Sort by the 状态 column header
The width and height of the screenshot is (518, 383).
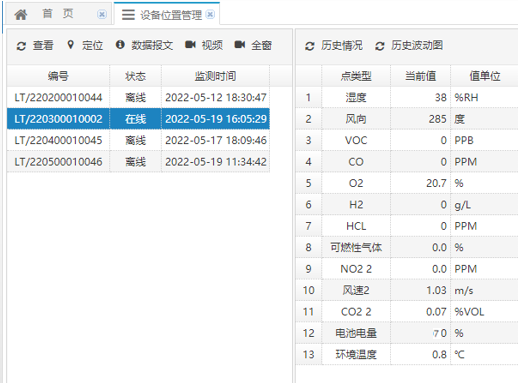point(135,76)
